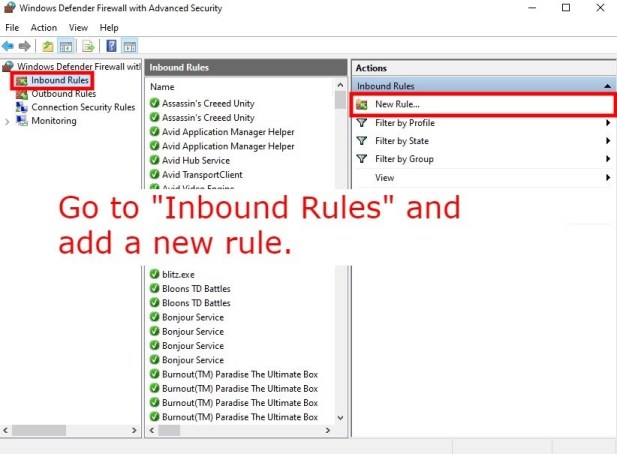The image size is (617, 454).
Task: Maximize the firewall window
Action: (x=566, y=8)
